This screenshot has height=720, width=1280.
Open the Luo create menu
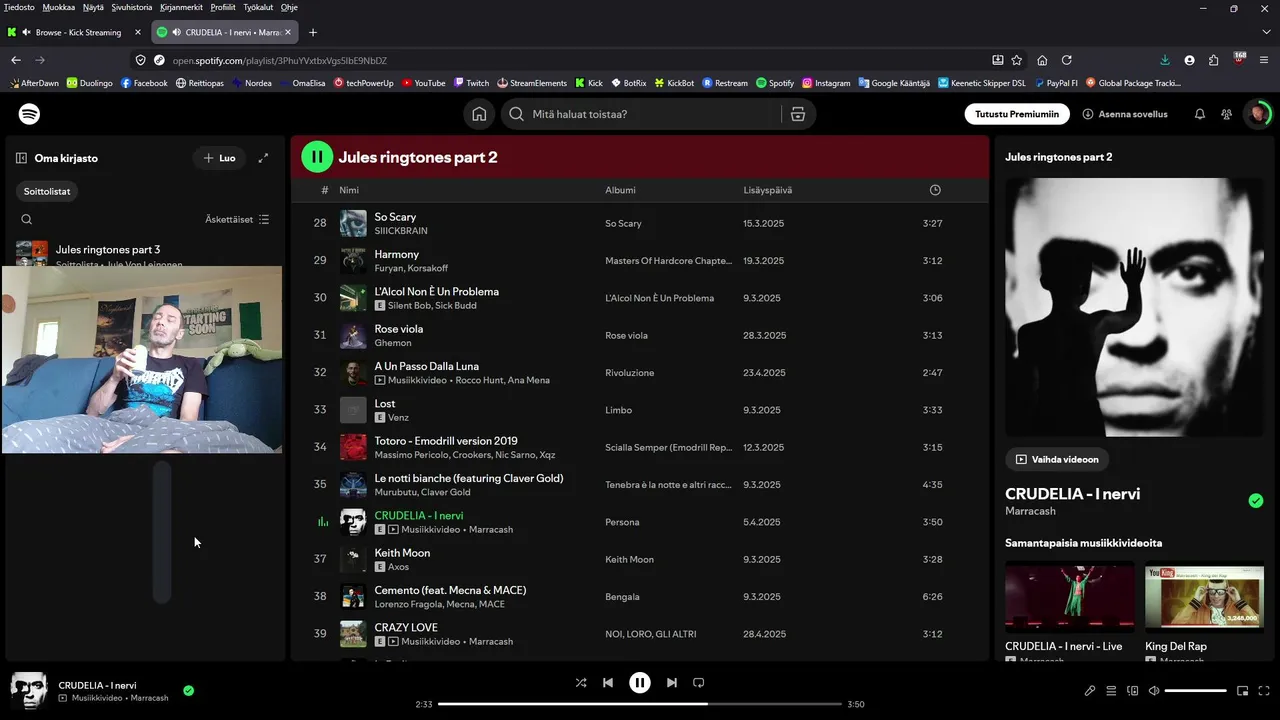(x=220, y=158)
